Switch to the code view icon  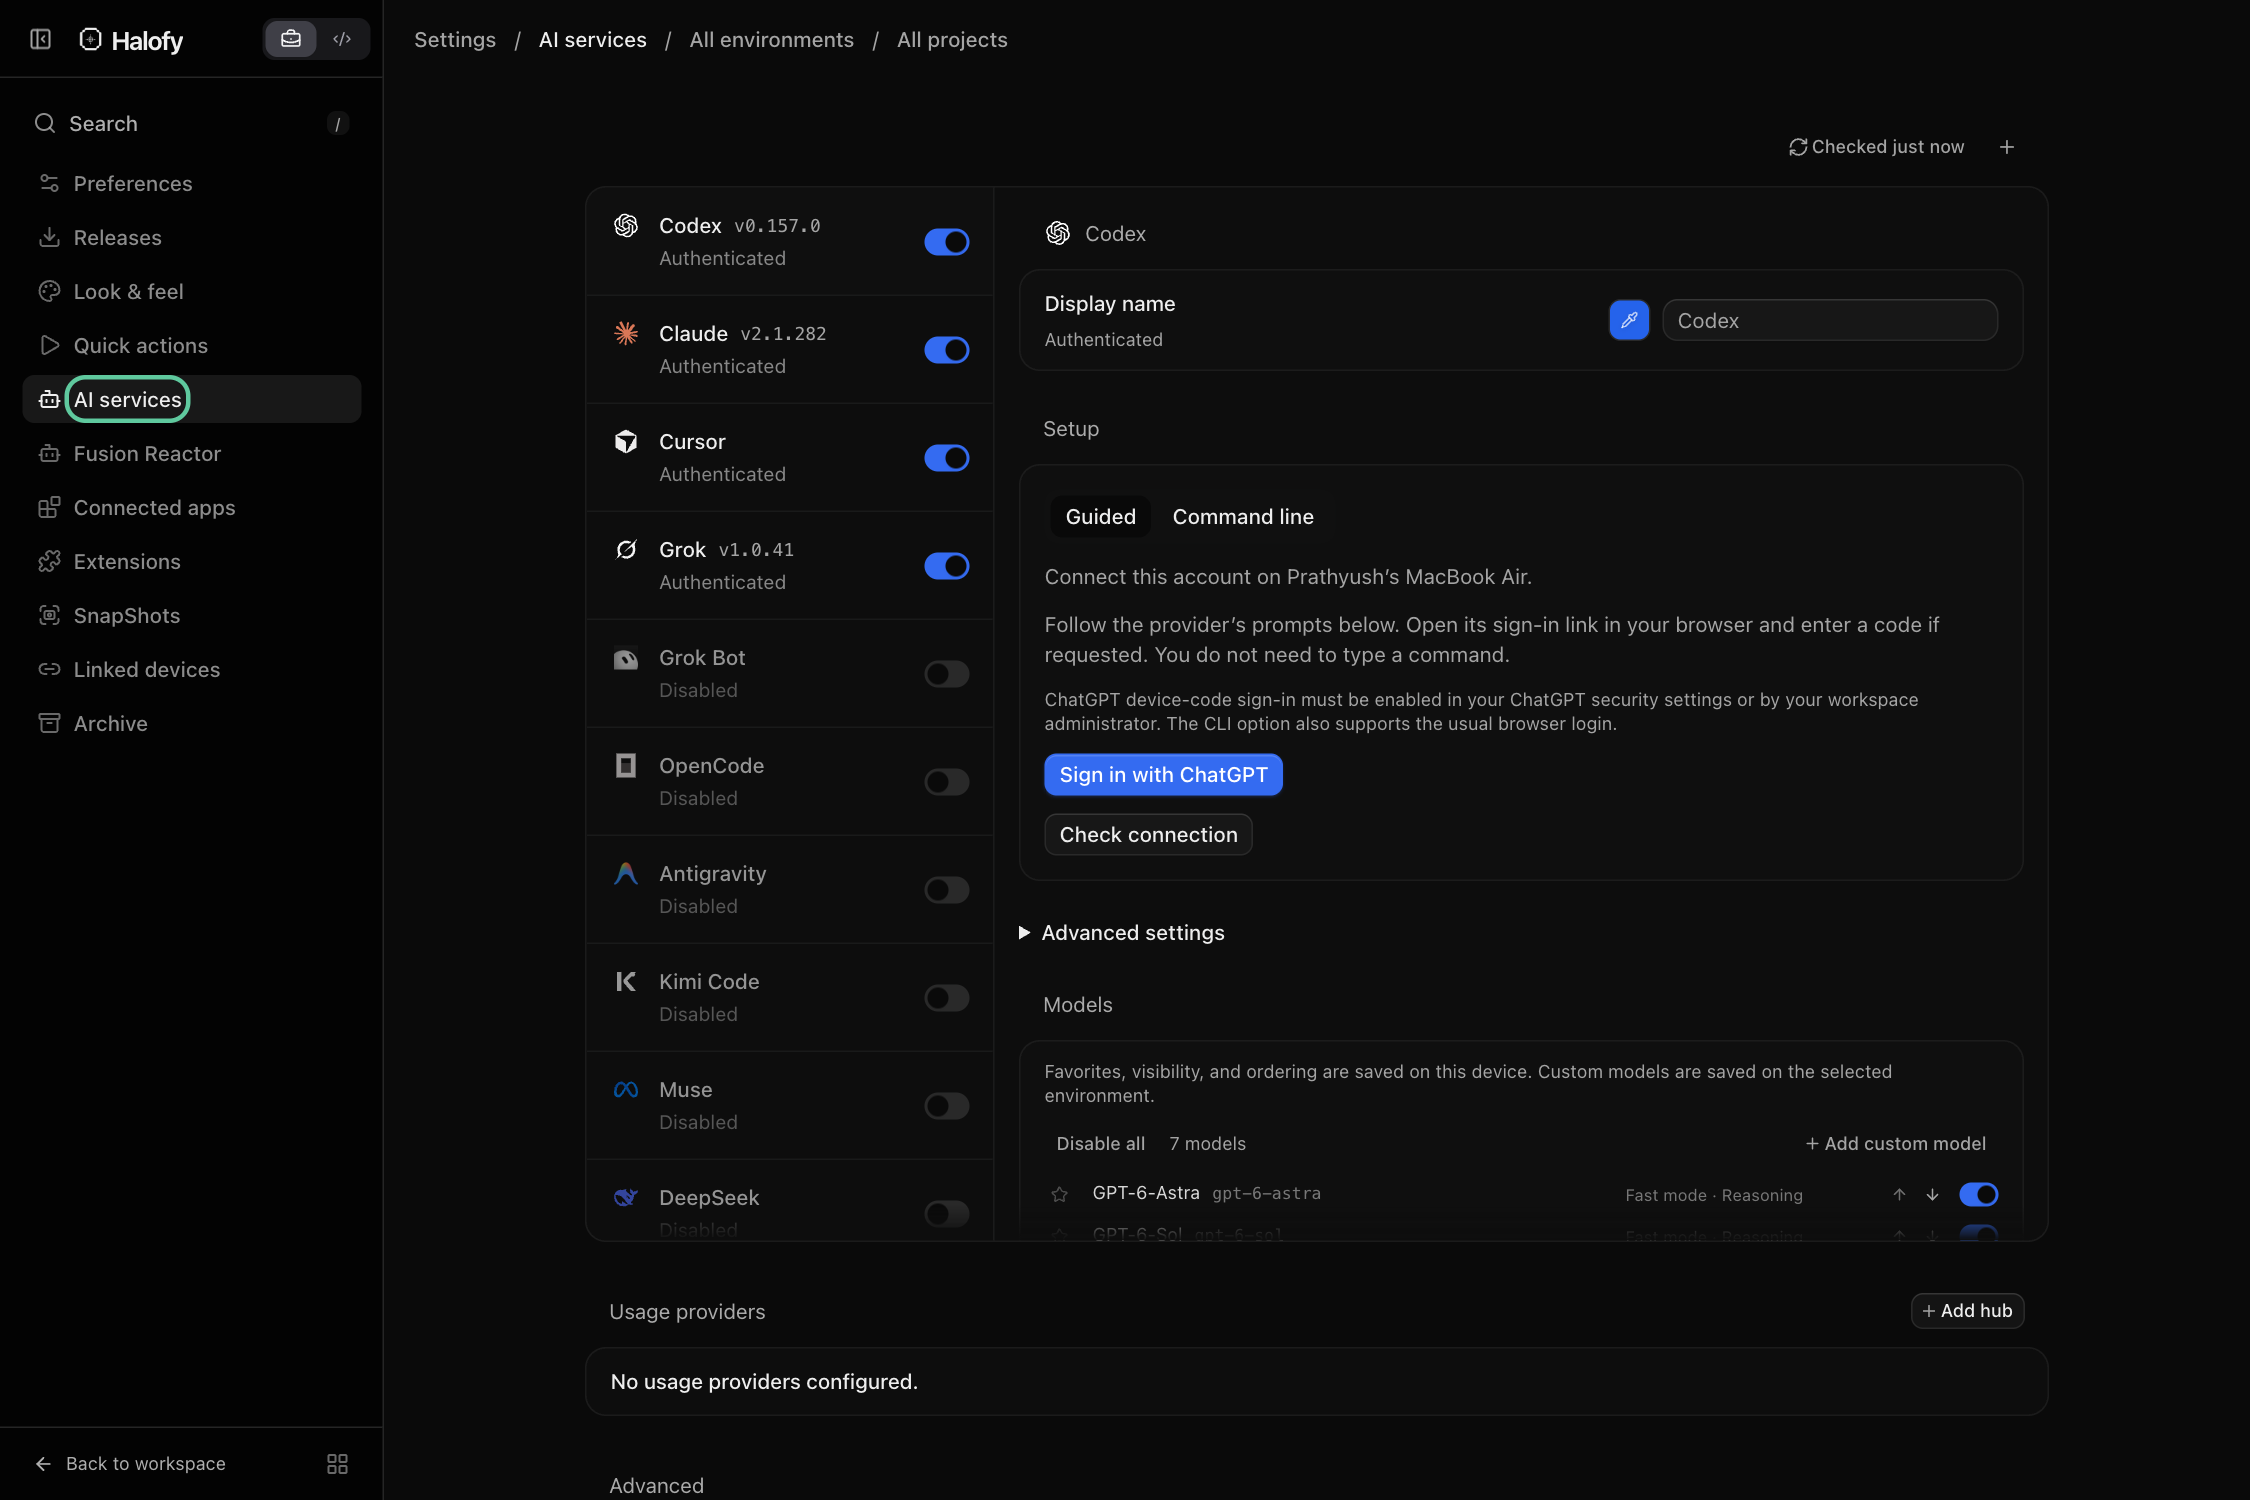(x=342, y=39)
